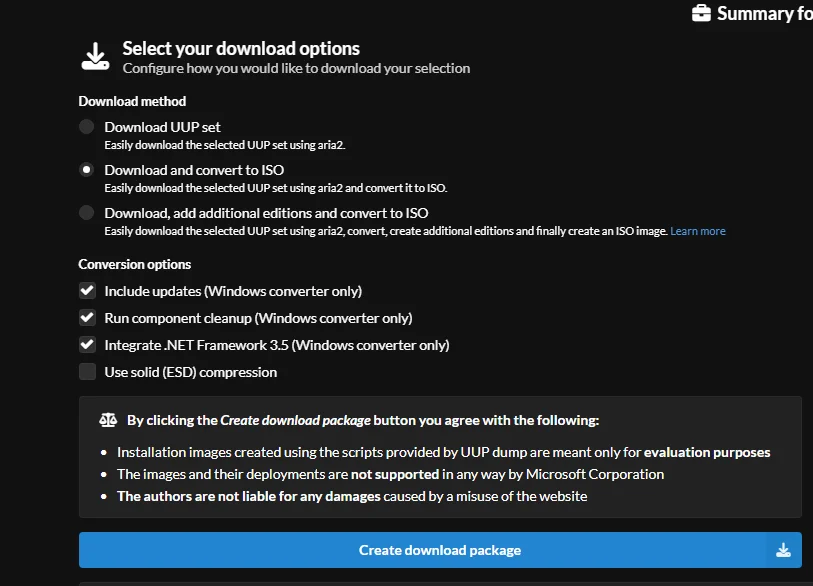Choose the Download and convert to ISO radio
The height and width of the screenshot is (586, 813).
(x=87, y=170)
